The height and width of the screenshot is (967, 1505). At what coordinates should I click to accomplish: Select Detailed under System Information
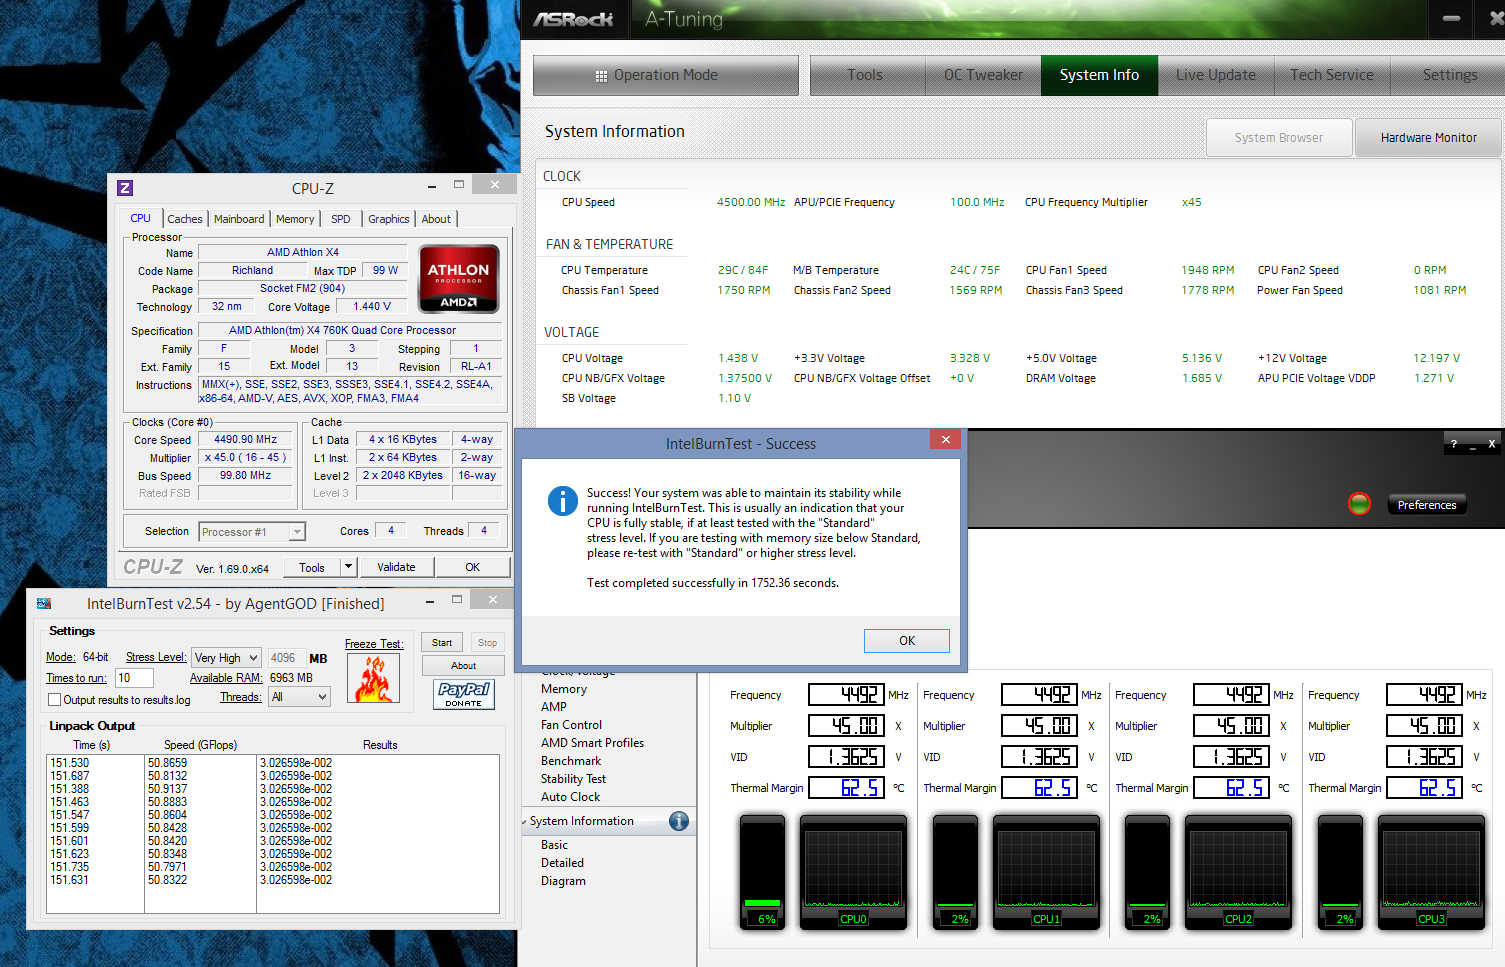pos(562,863)
